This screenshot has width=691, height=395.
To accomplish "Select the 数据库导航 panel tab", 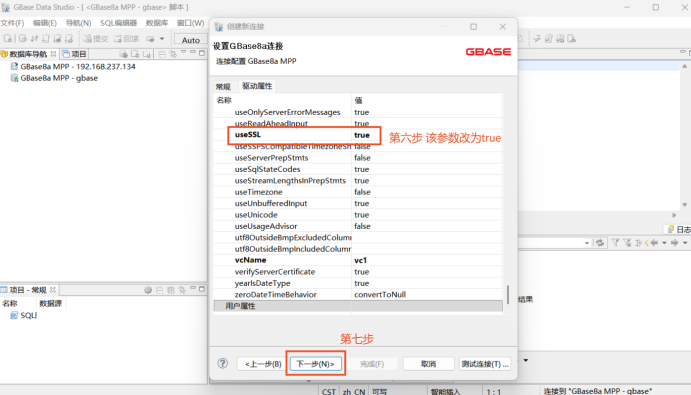I will coord(28,54).
